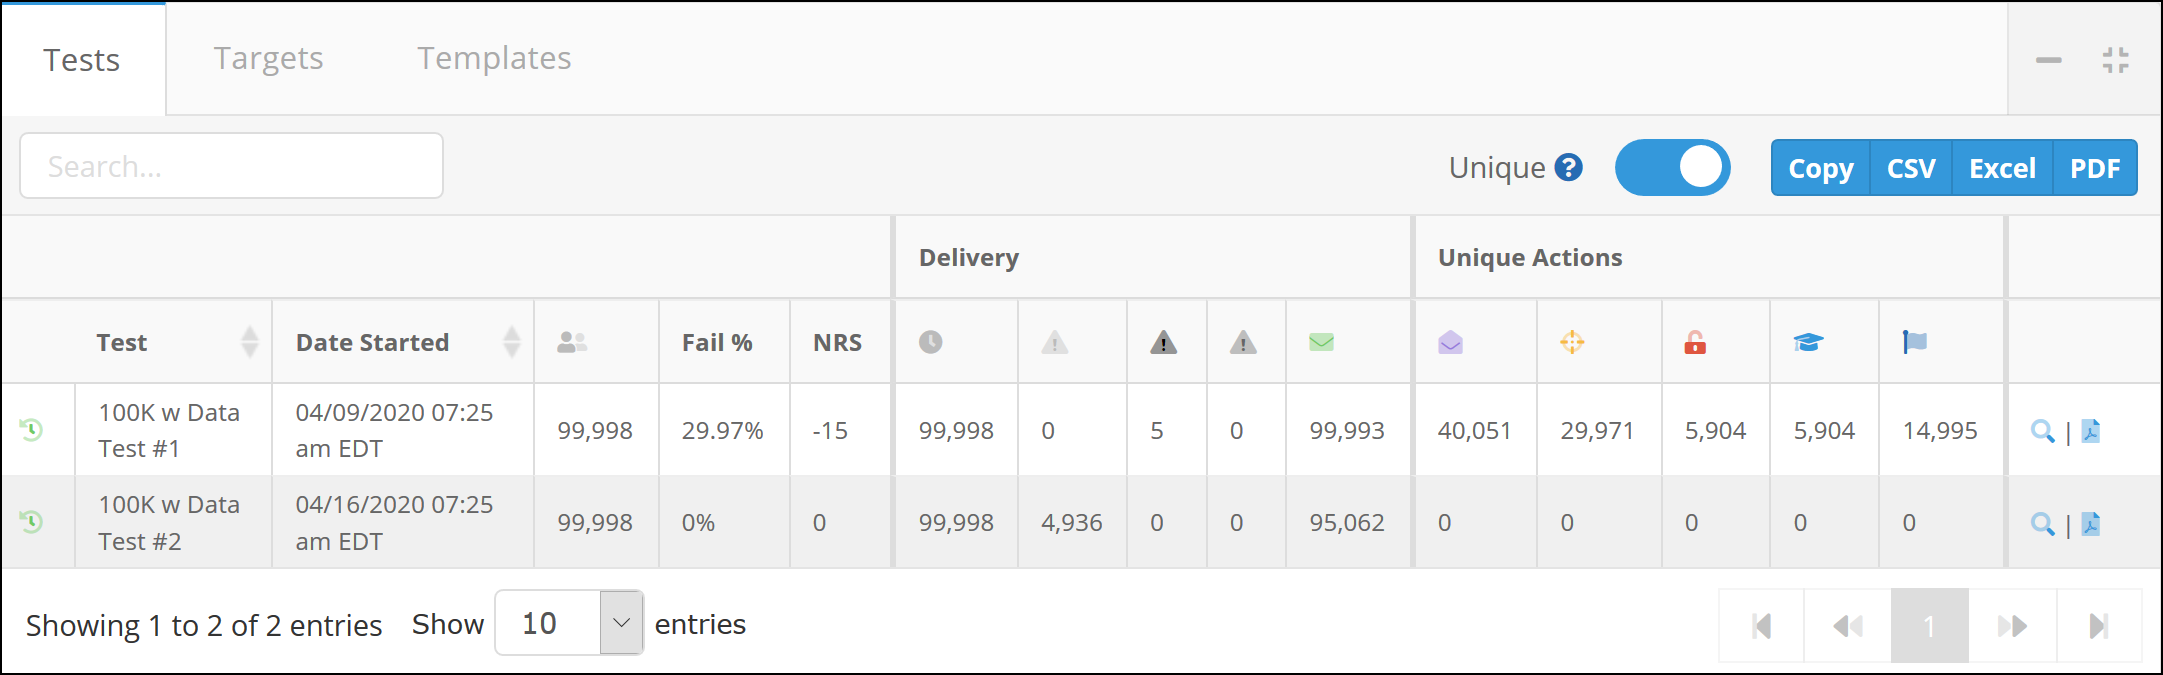Collapse the panel with the compress icon
This screenshot has height=675, width=2163.
[x=2115, y=60]
